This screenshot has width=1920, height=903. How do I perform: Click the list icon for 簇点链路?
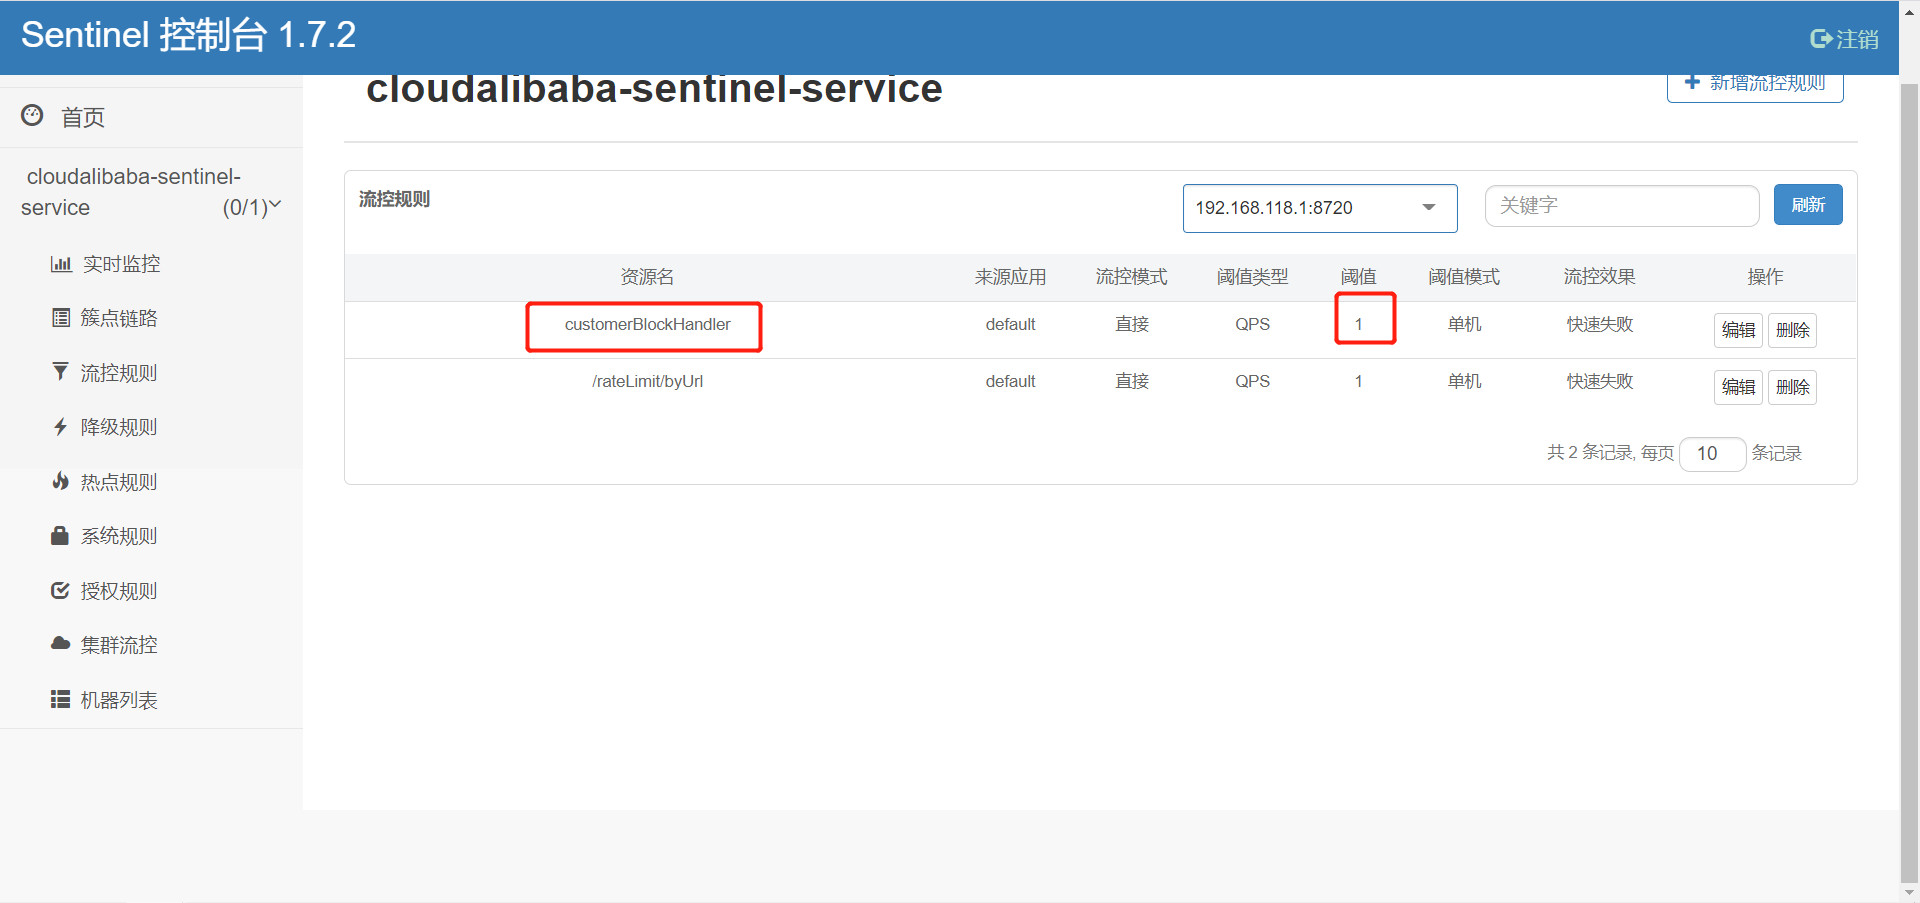(61, 318)
